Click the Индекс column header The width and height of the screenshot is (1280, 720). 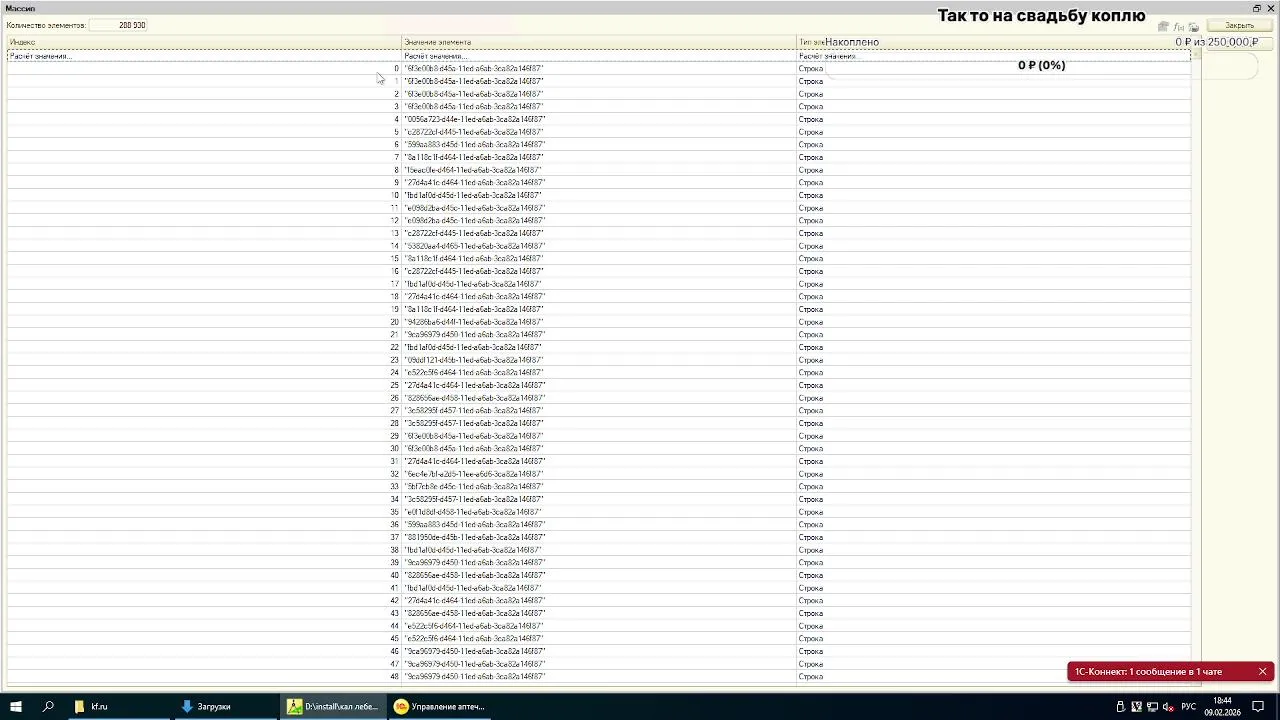[x=204, y=42]
